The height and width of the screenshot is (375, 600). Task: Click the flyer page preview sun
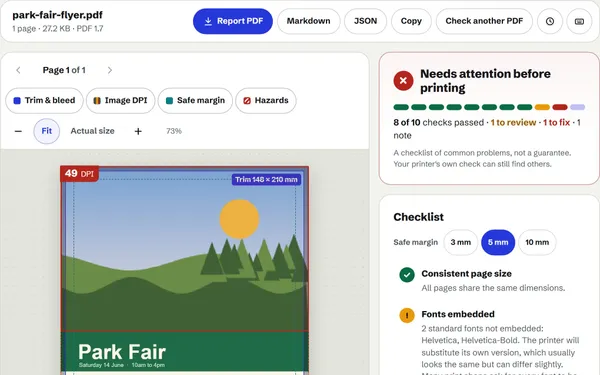(x=240, y=219)
